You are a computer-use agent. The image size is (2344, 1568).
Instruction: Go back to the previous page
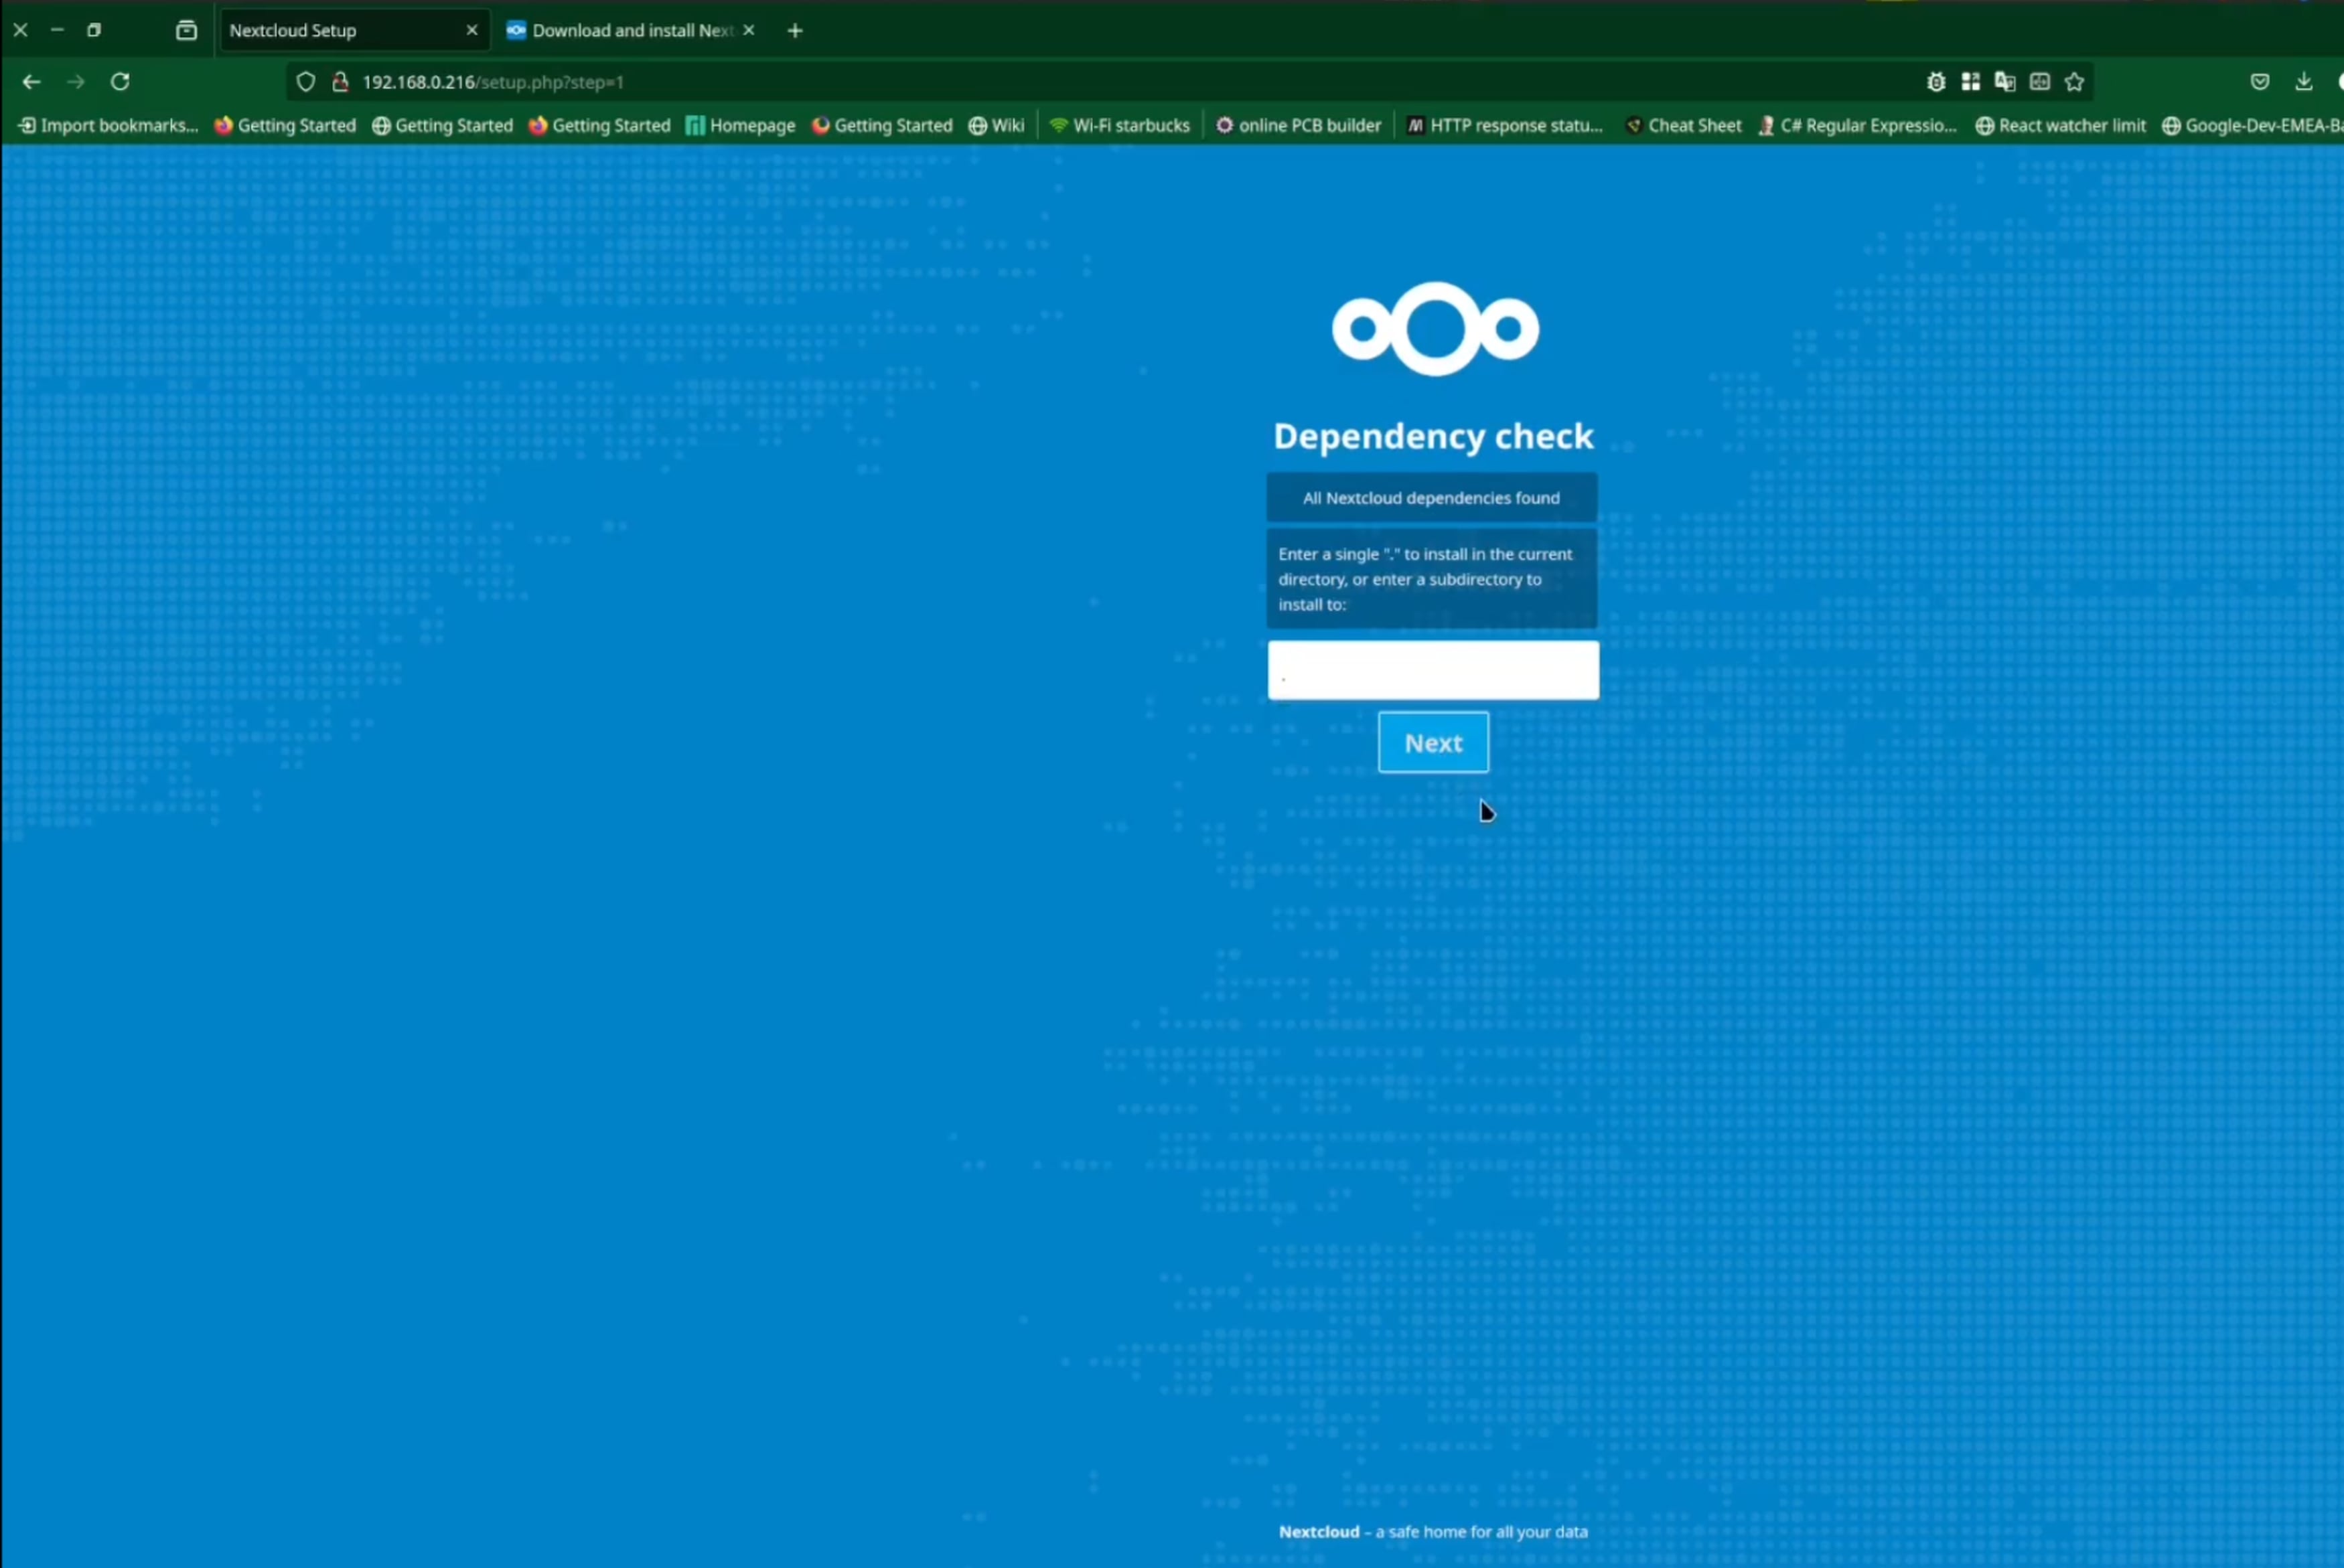point(31,82)
